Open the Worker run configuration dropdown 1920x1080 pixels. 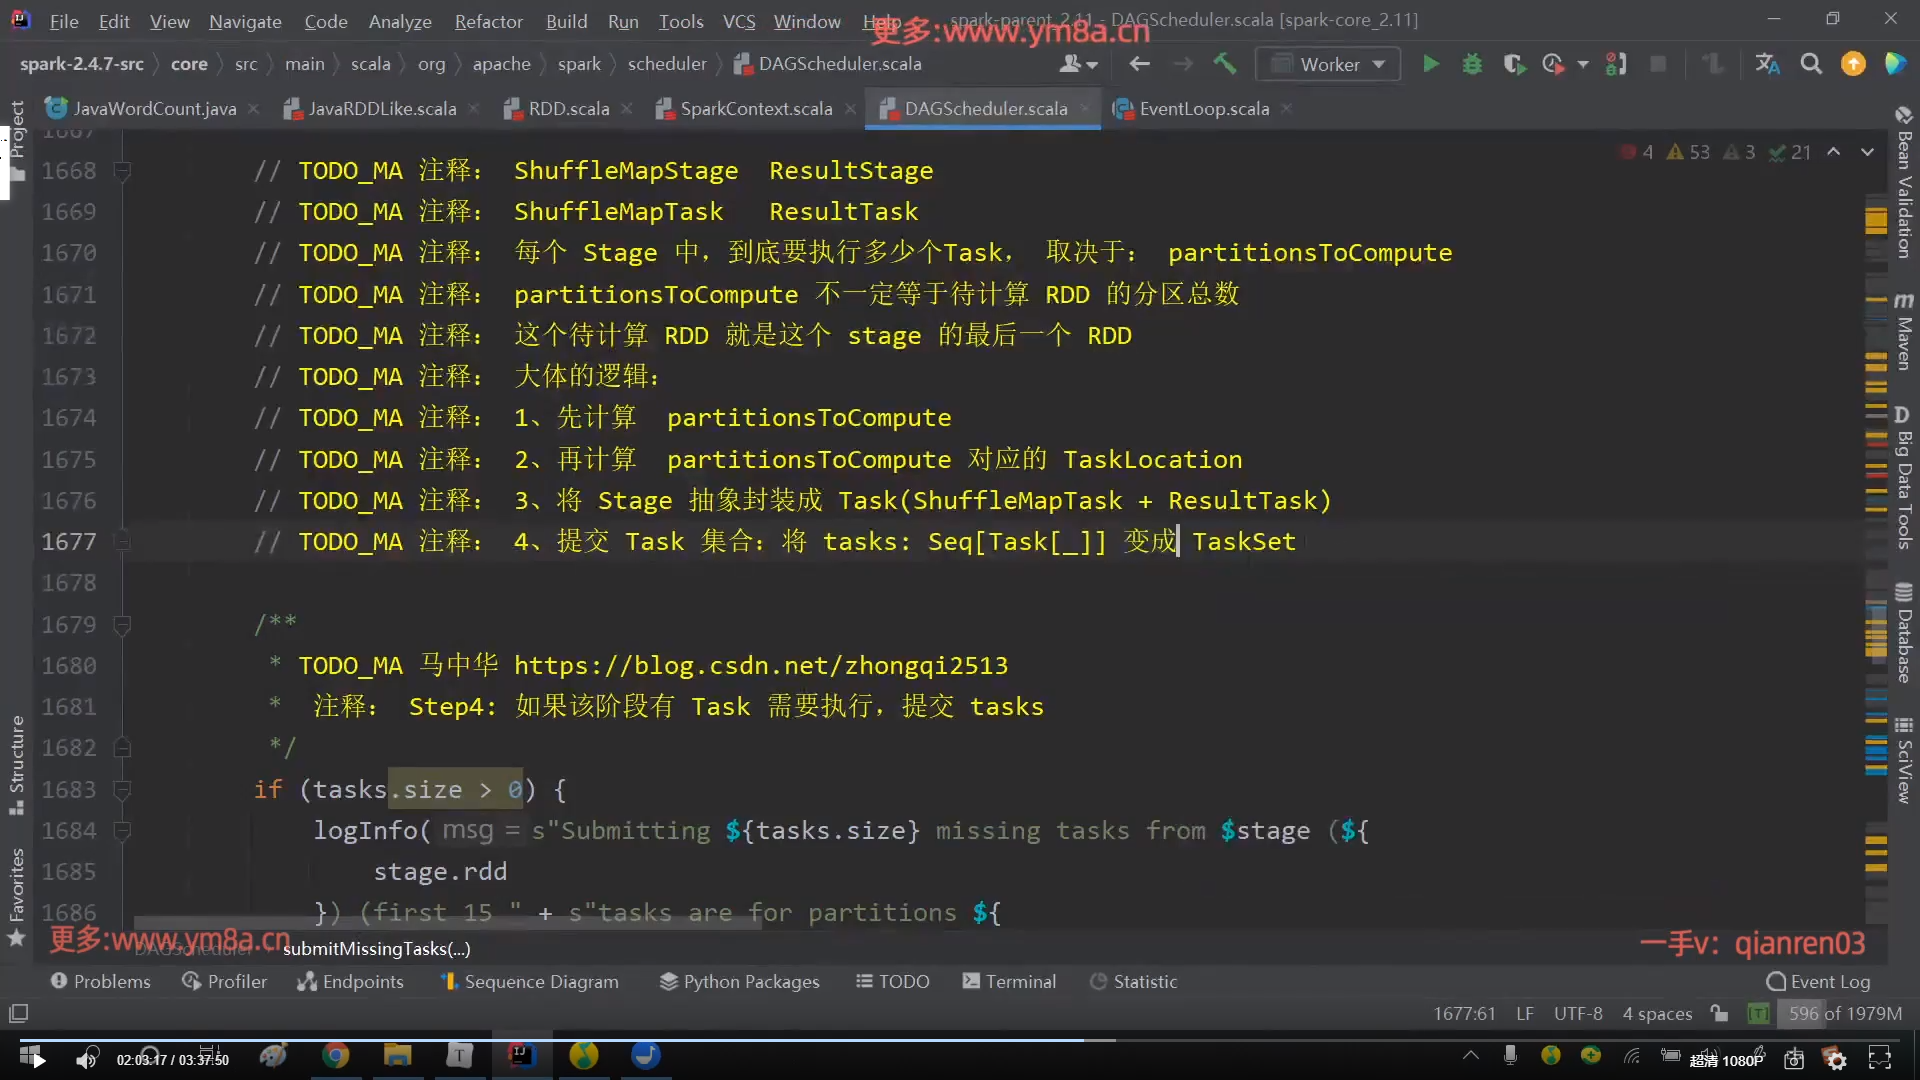tap(1329, 64)
